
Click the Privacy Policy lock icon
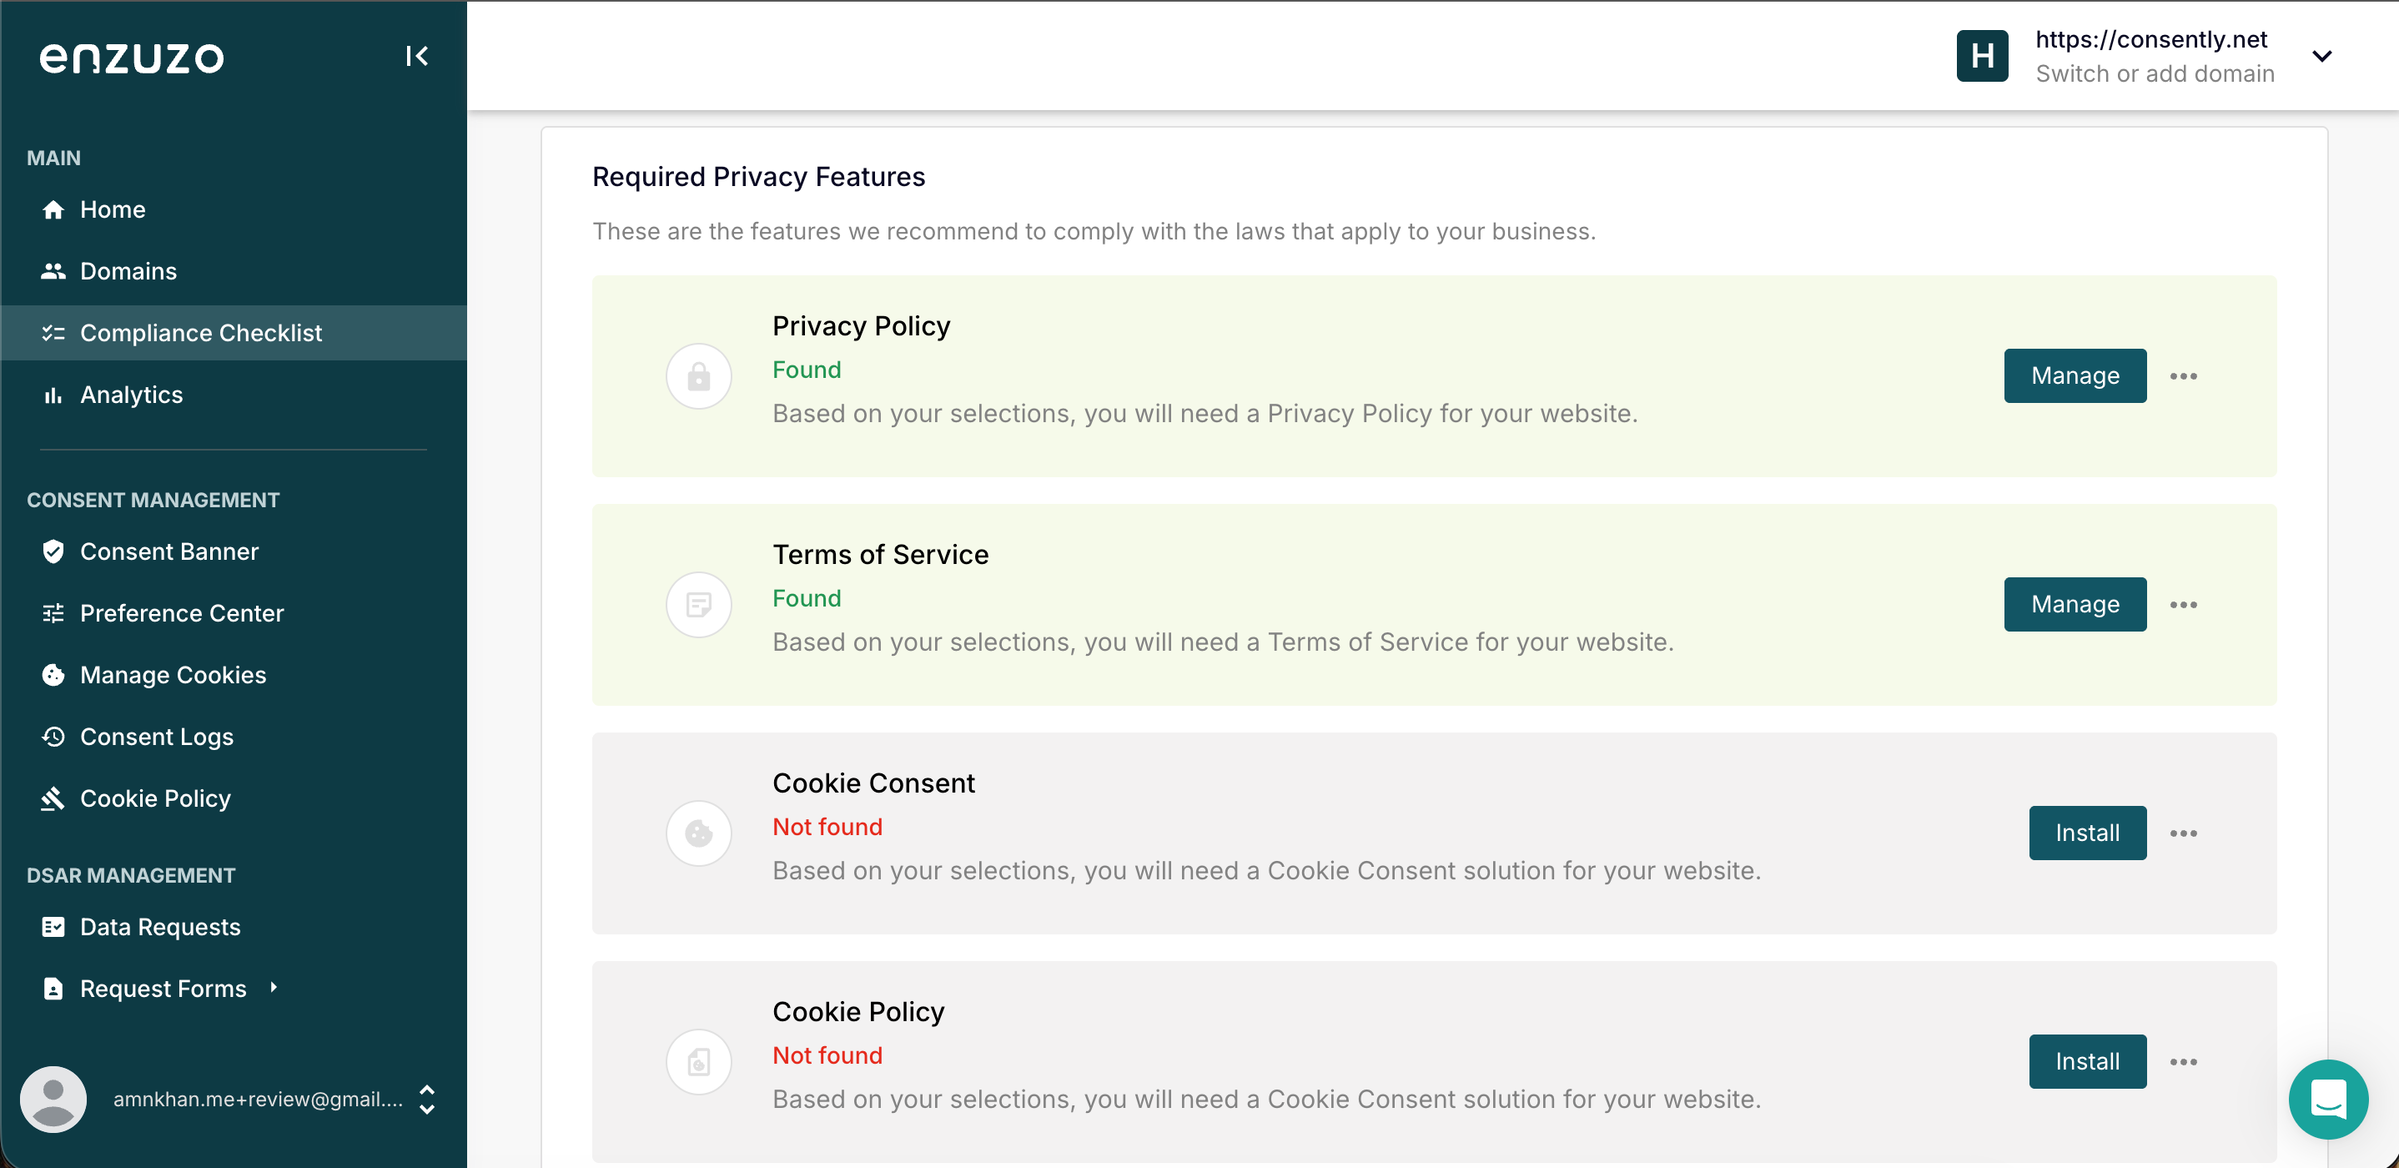pos(699,376)
